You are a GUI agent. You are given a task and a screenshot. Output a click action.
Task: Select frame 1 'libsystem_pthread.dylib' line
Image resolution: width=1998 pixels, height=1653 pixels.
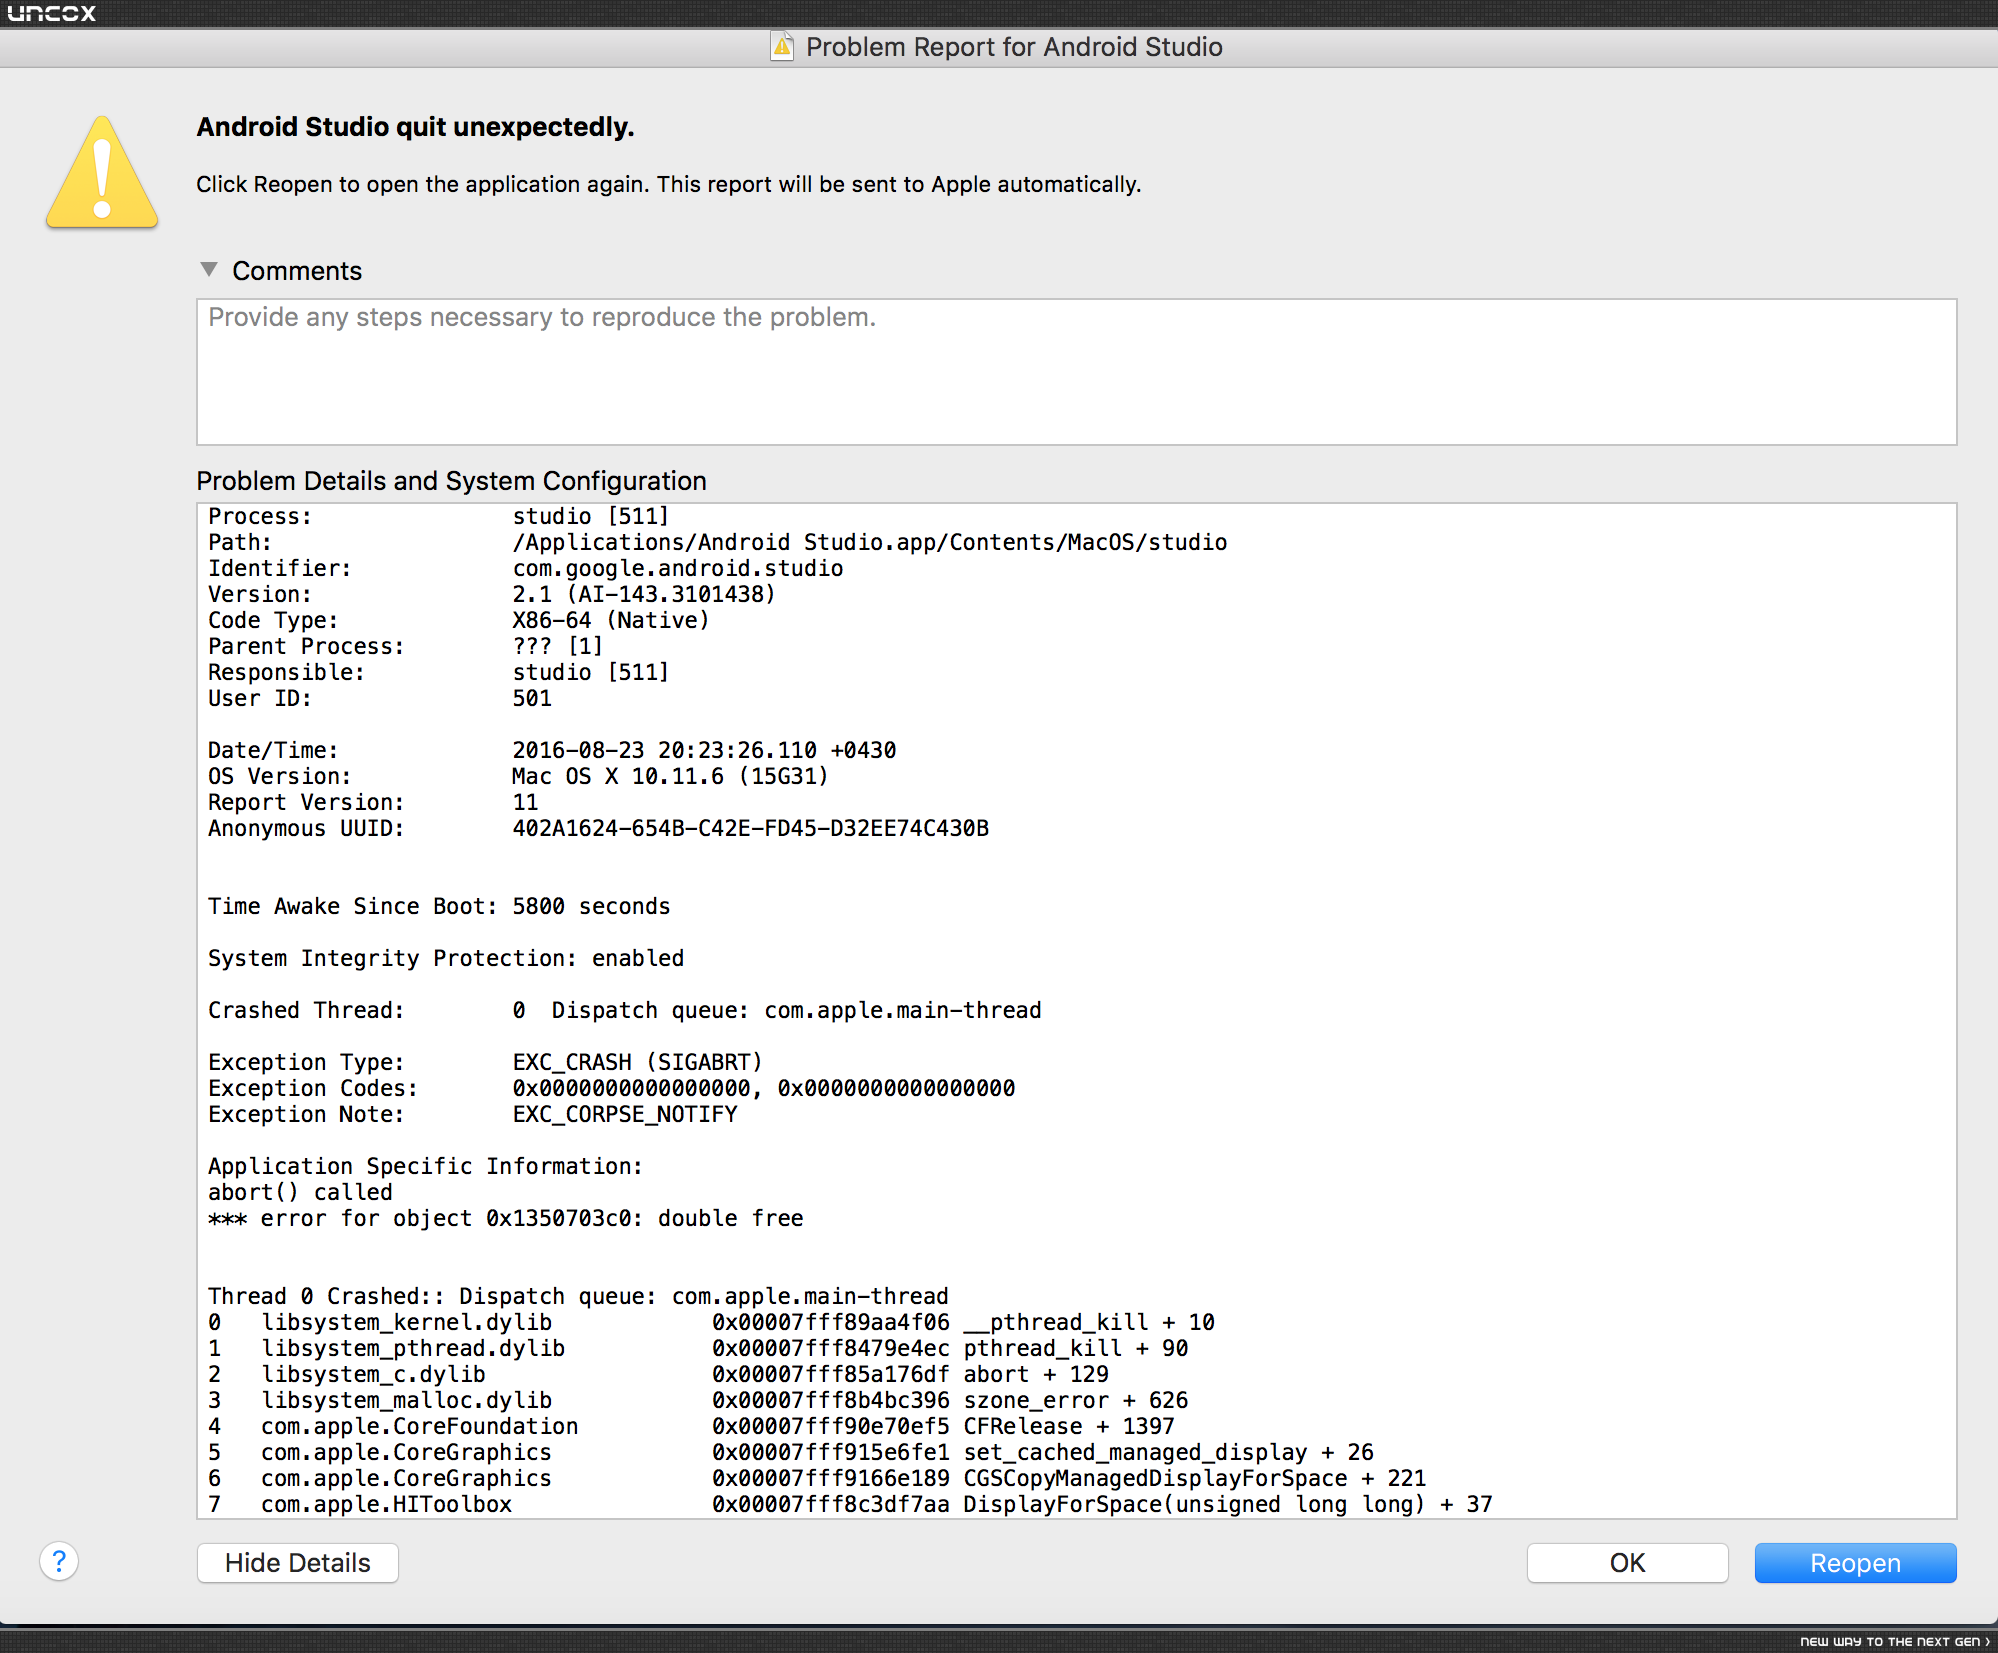[x=698, y=1348]
